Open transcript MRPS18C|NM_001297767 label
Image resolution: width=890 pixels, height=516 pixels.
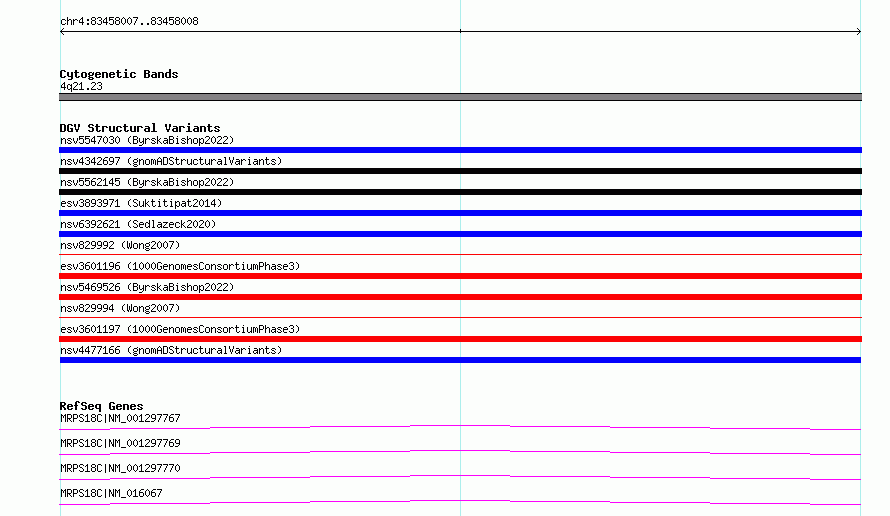[120, 418]
